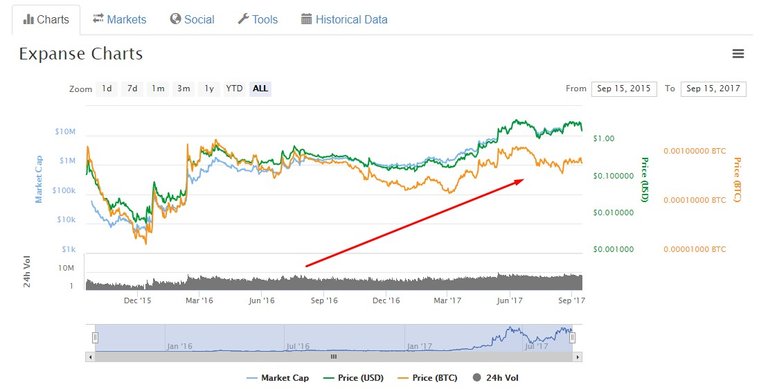
Task: Toggle the Price (BTC) series in legend
Action: (428, 378)
